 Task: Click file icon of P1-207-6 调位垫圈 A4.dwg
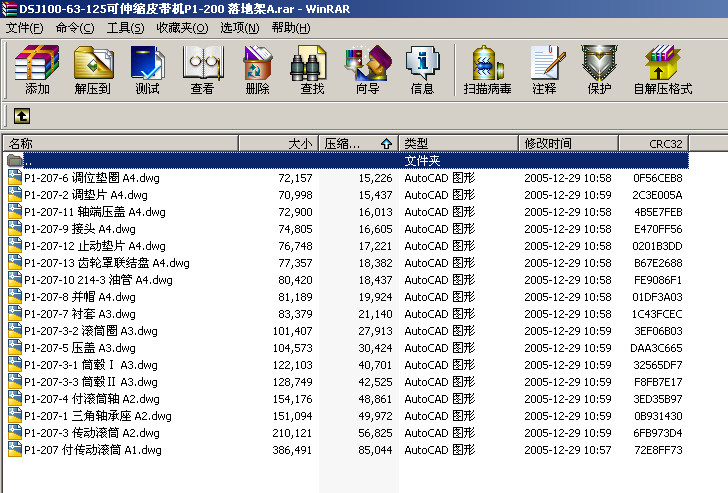(x=15, y=177)
